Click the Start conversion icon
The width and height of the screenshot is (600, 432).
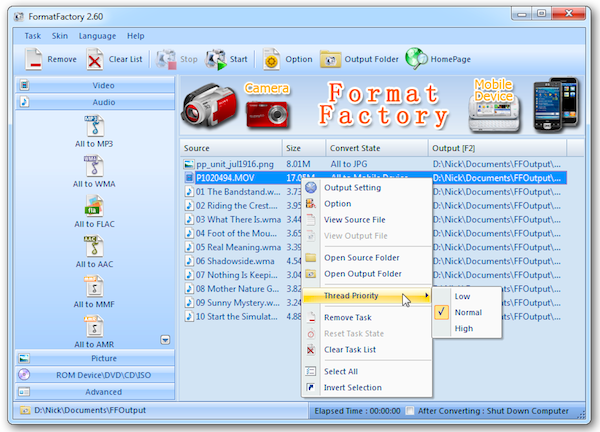point(215,59)
